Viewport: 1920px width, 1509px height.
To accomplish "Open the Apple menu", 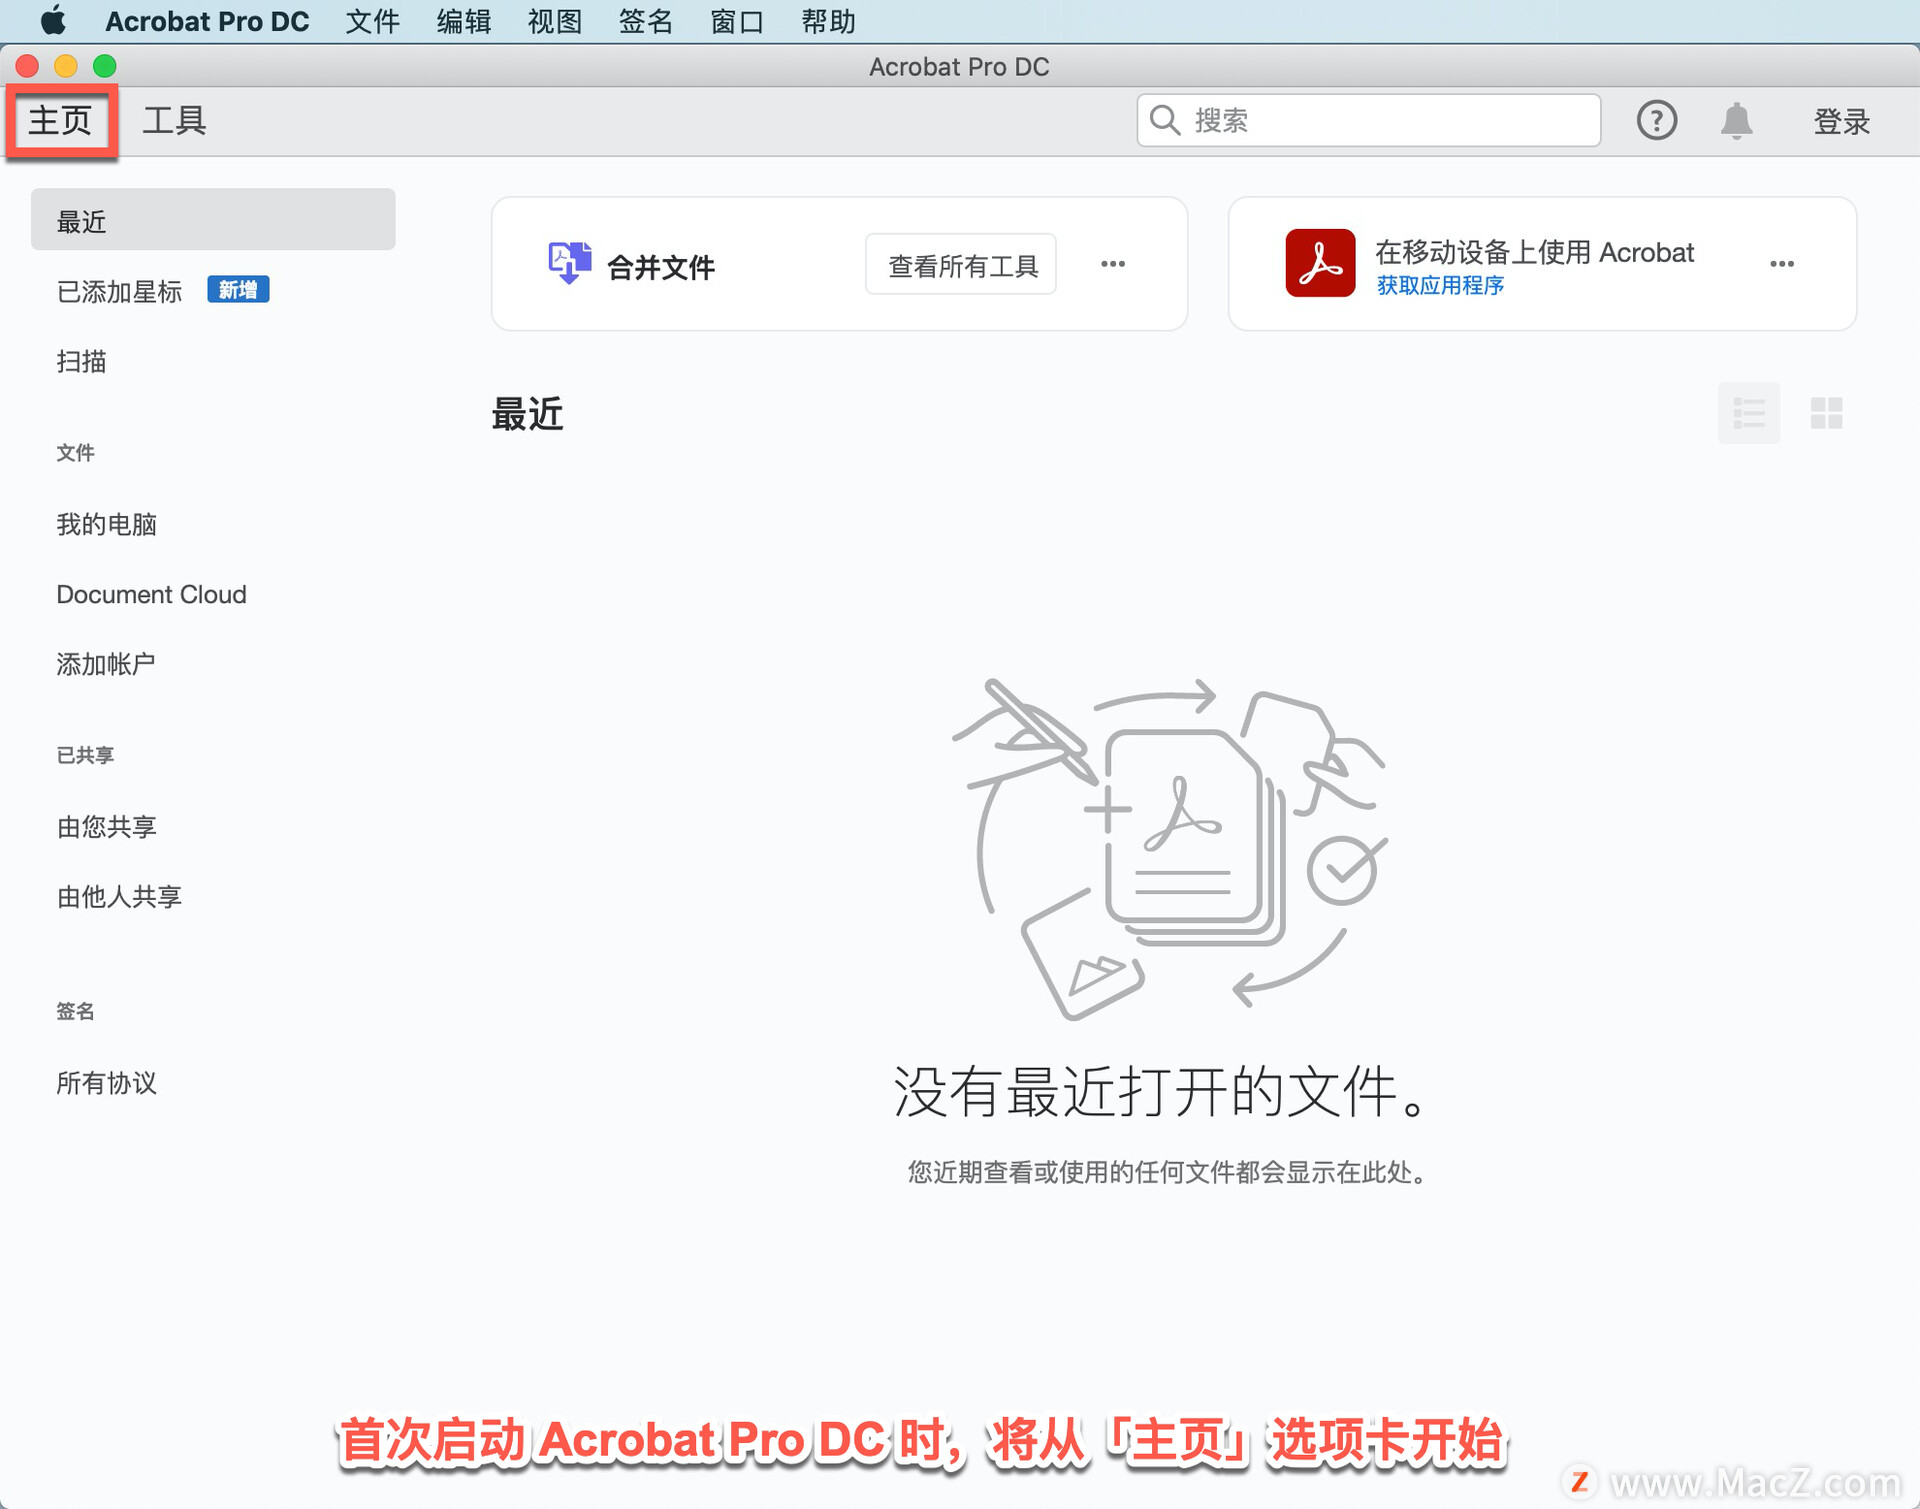I will click(x=53, y=20).
